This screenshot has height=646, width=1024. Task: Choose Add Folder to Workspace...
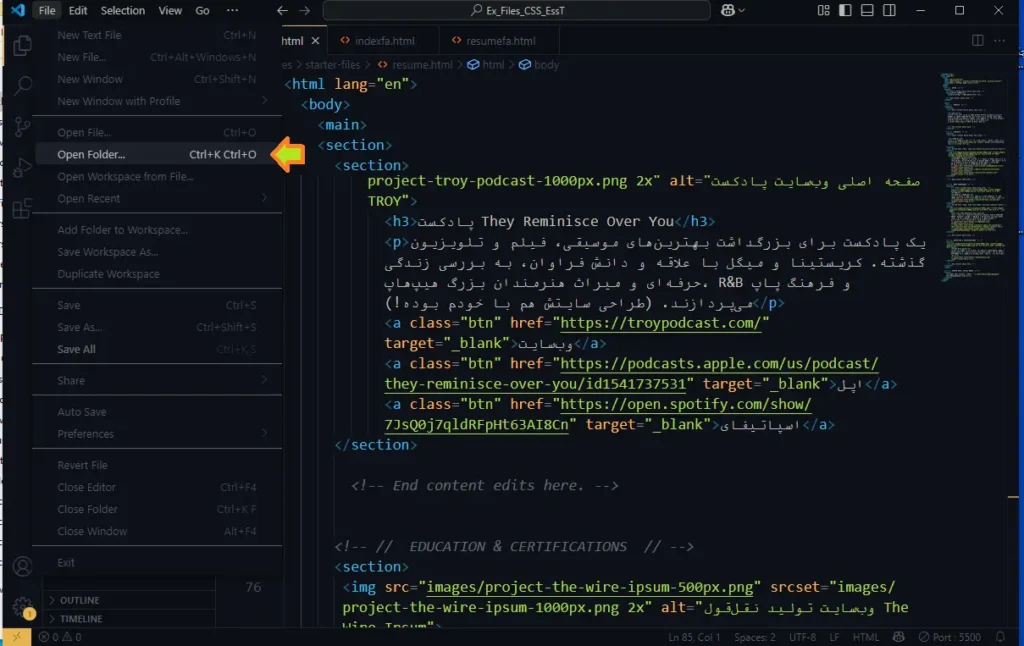pos(157,230)
